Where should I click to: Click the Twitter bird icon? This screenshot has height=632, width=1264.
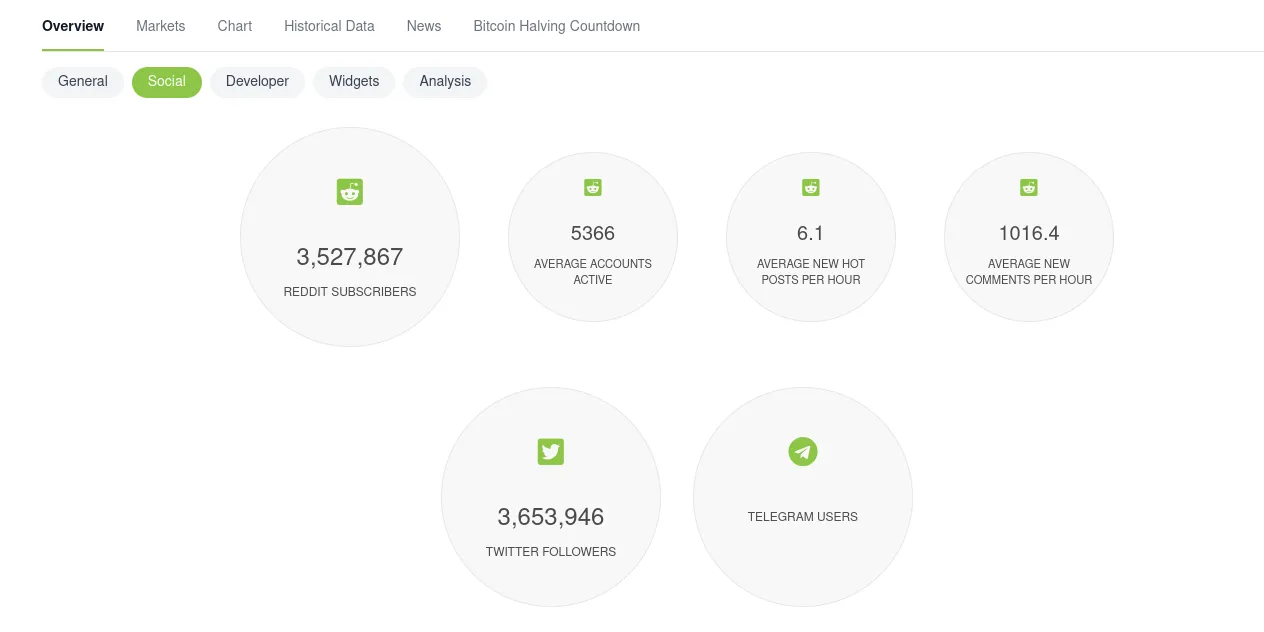point(551,452)
